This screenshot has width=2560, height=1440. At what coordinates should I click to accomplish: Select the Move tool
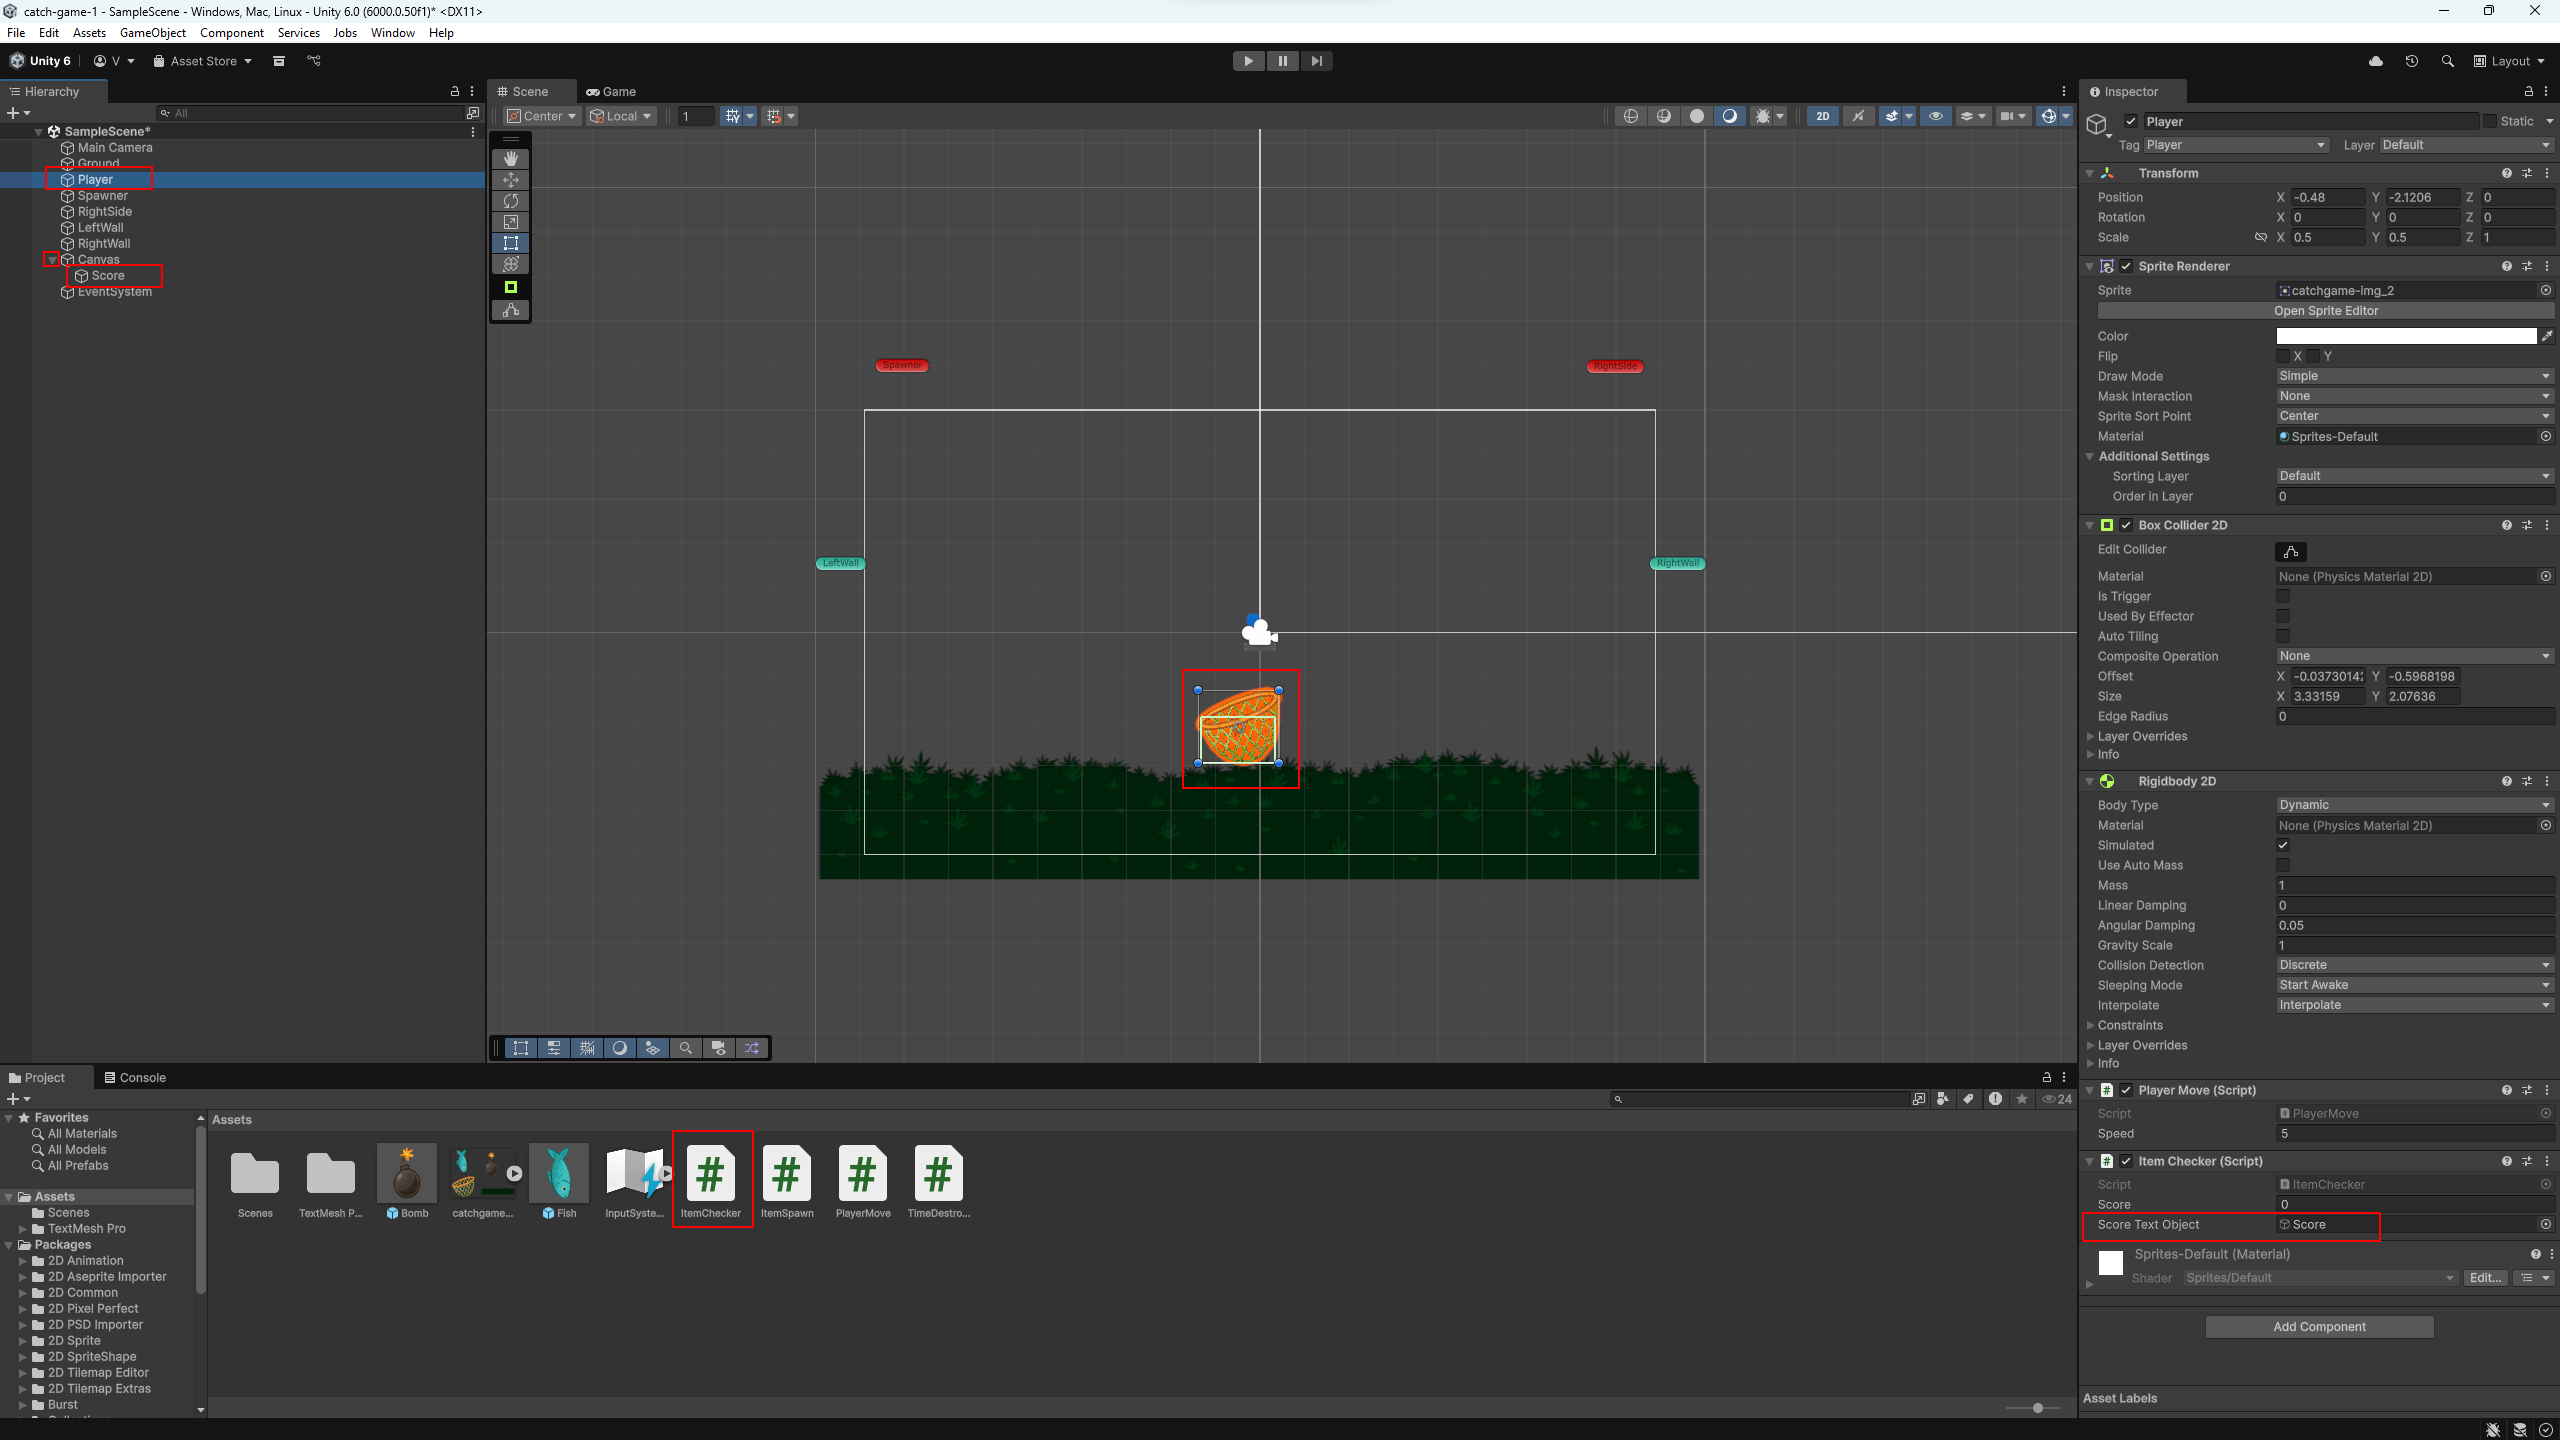coord(511,180)
